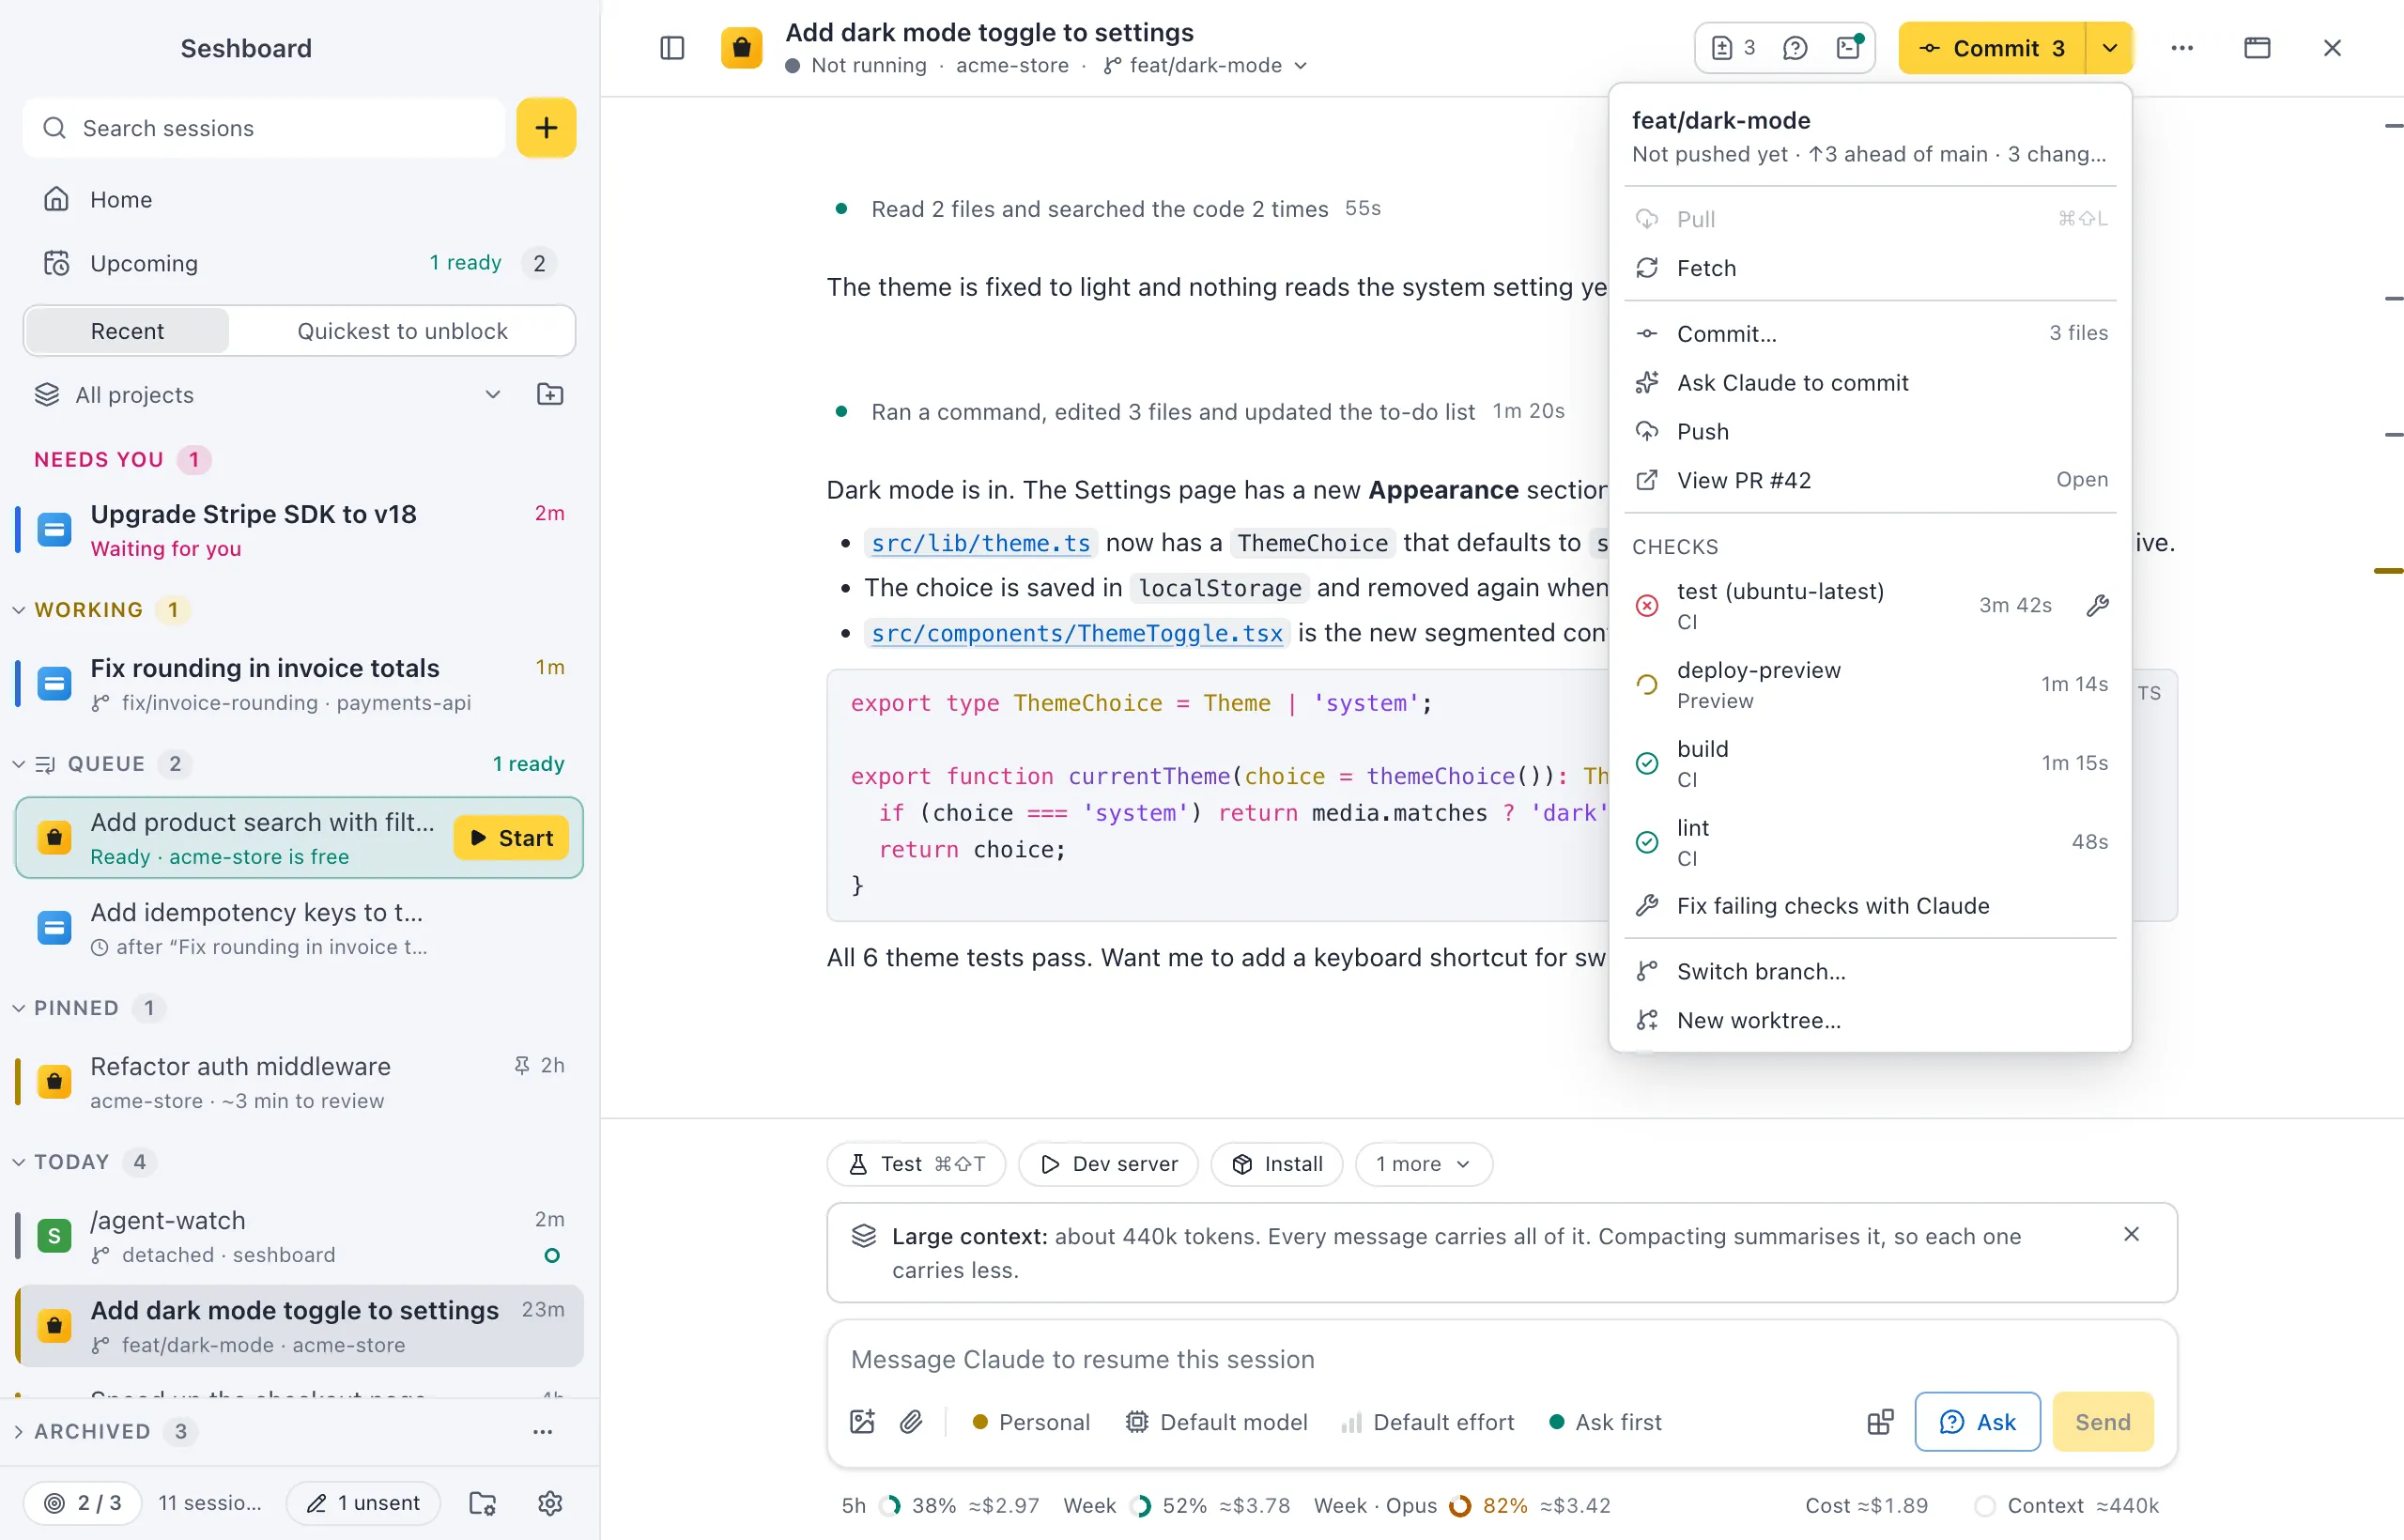The height and width of the screenshot is (1540, 2404).
Task: Open the question chat bubble icon in header
Action: coord(1795,48)
